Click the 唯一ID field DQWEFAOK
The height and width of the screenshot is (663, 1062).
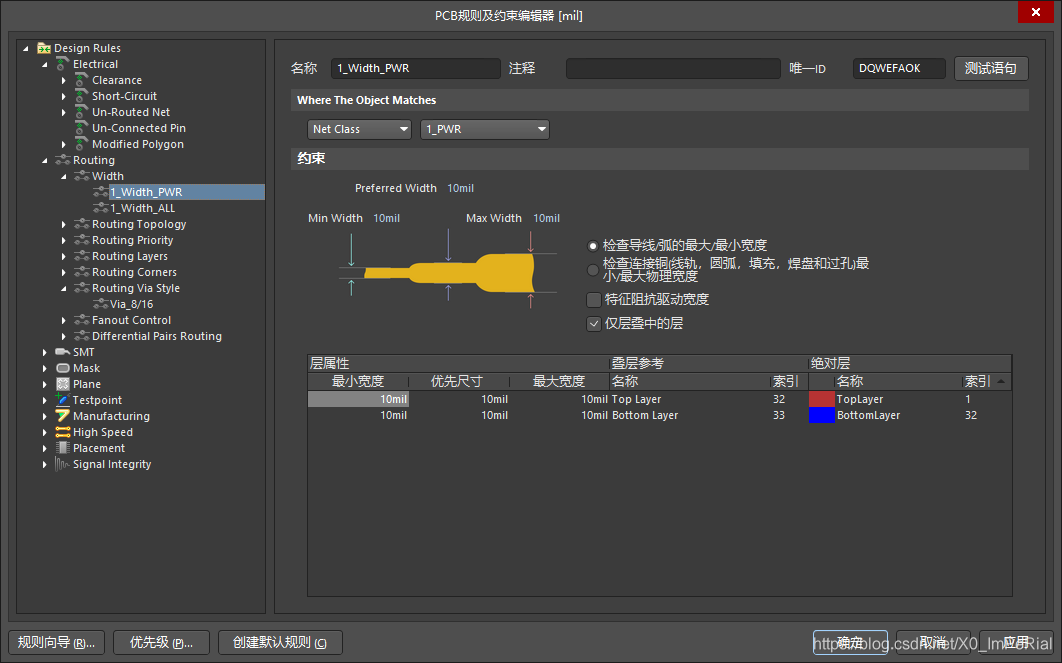(x=899, y=68)
